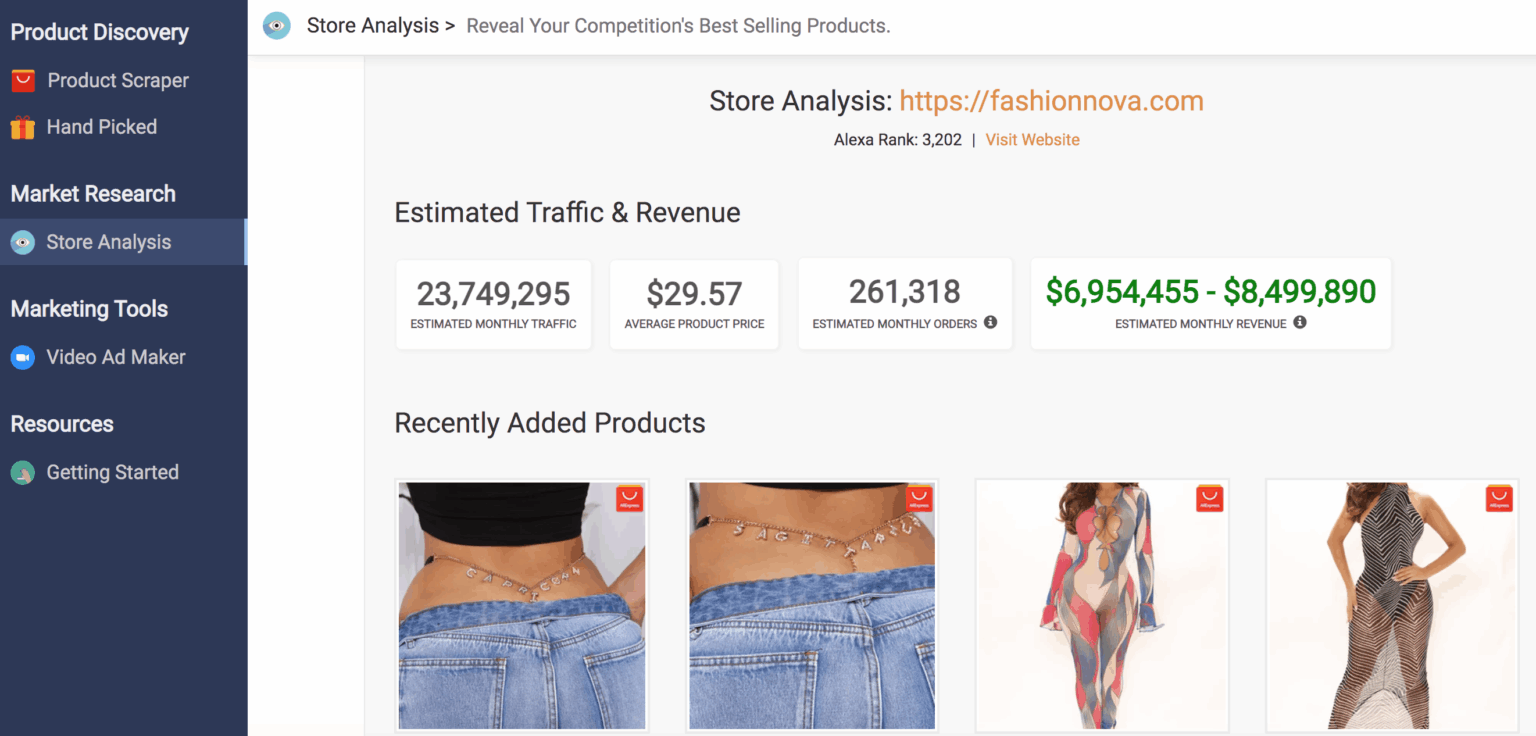Open the fashionnova.com store link
The image size is (1536, 736).
point(1051,101)
